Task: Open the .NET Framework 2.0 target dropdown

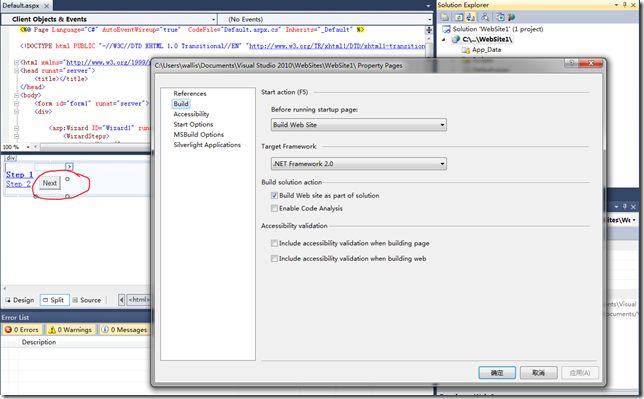Action: [359, 164]
